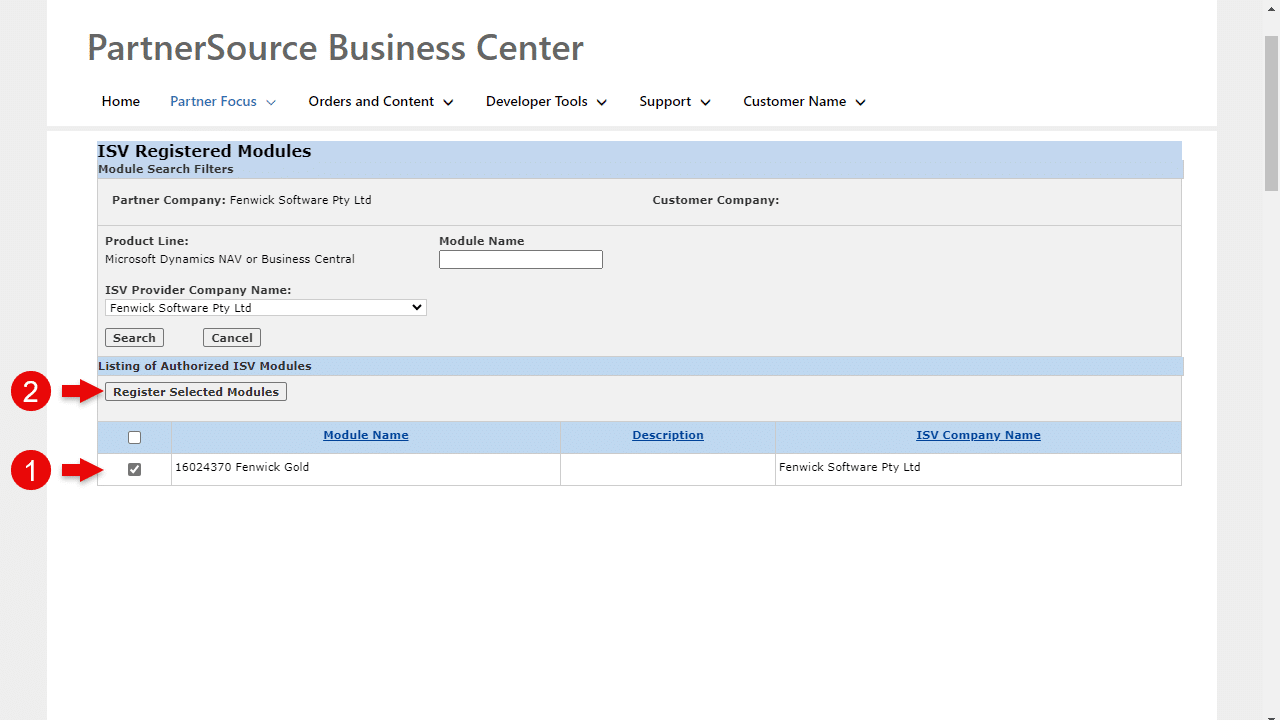Click the PartnerSource Business Center title

click(x=336, y=48)
